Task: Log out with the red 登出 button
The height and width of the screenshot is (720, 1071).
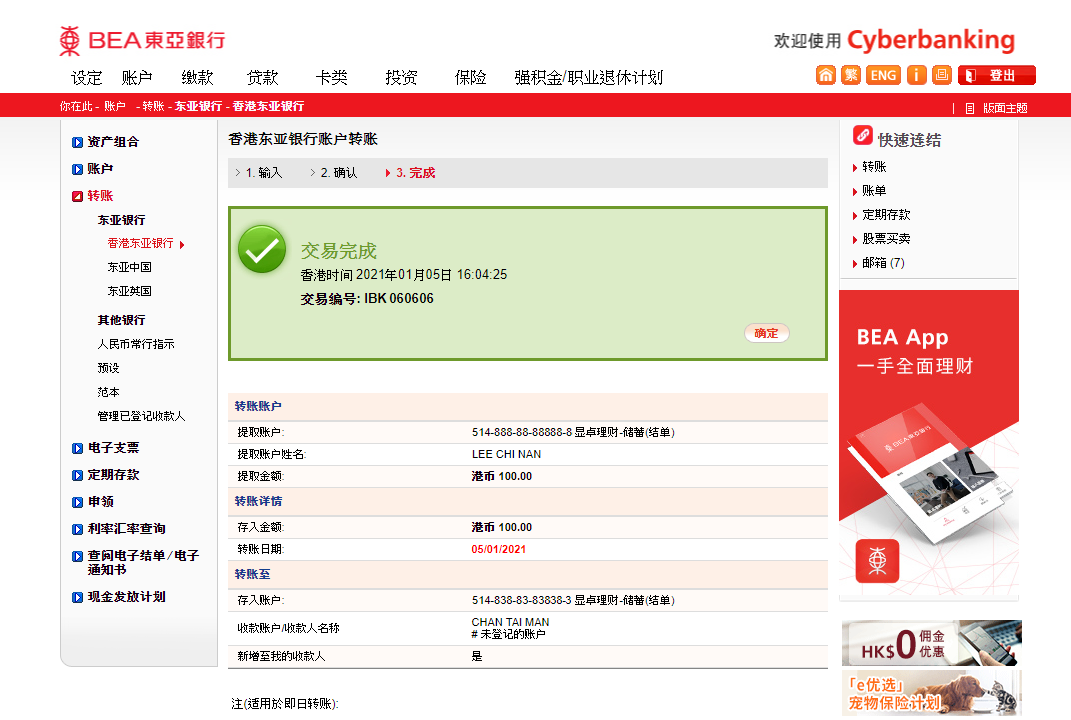Action: (x=997, y=75)
